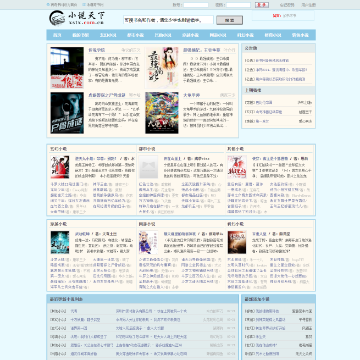
Task: Click the gray search button beside search box
Action: pyautogui.click(x=229, y=20)
